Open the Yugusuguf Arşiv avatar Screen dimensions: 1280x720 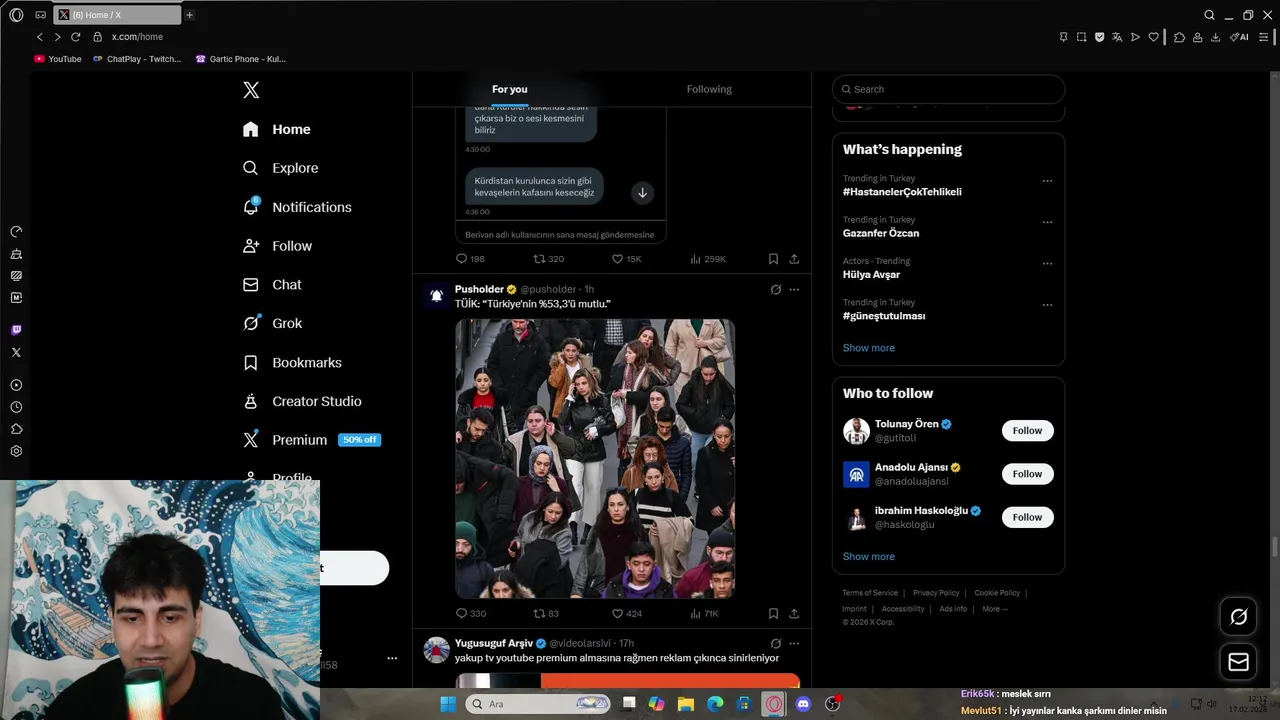click(x=436, y=650)
